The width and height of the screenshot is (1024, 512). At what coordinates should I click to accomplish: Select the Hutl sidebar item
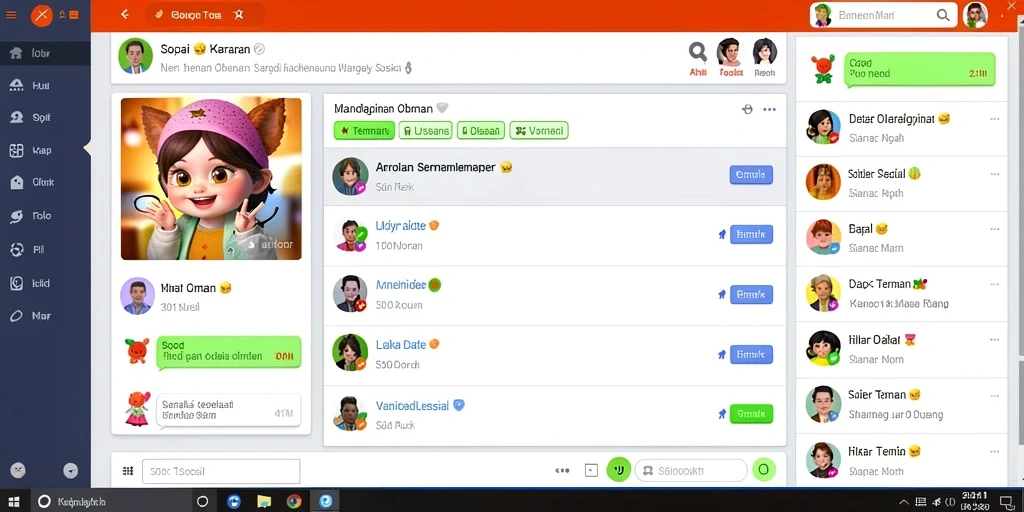[x=45, y=86]
